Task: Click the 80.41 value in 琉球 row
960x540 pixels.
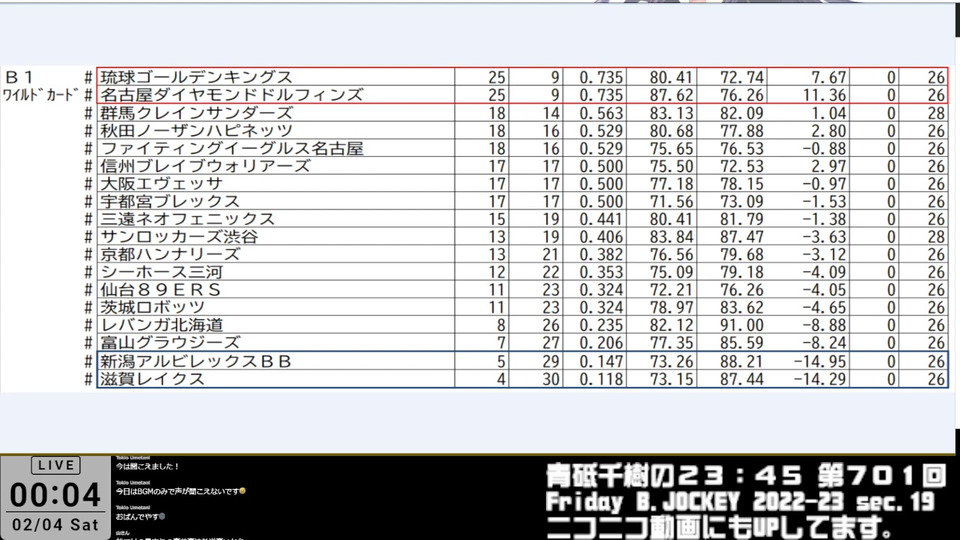Action: click(672, 78)
